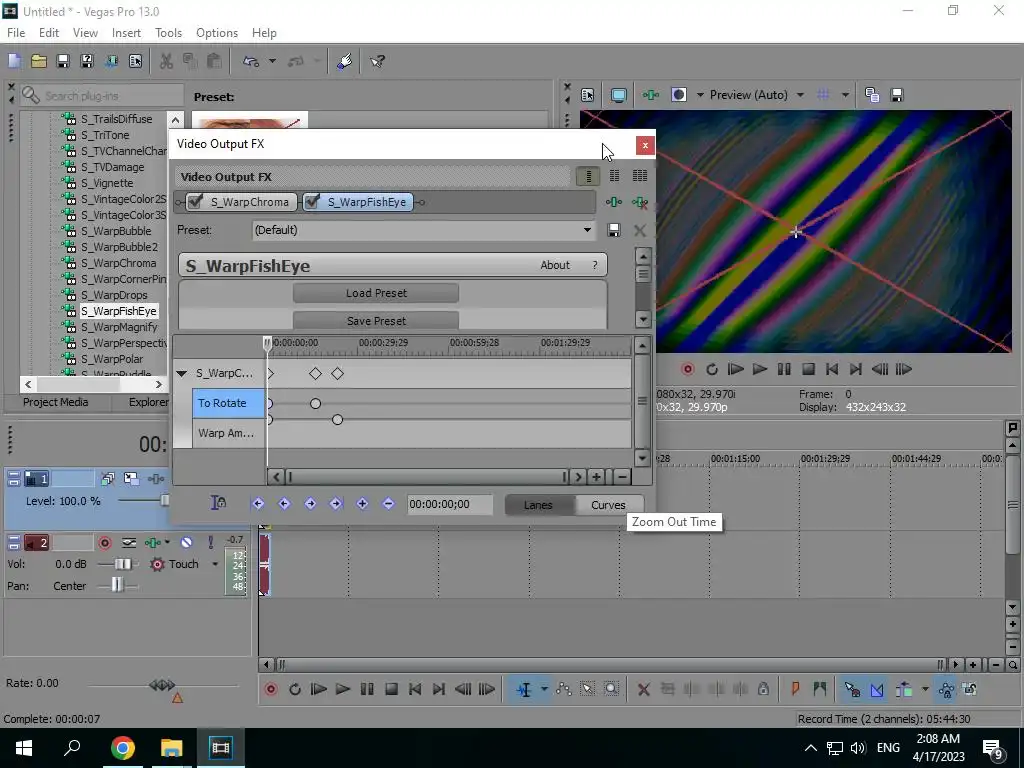Open the Edit menu
Screen dimensions: 1024x768
pyautogui.click(x=49, y=33)
